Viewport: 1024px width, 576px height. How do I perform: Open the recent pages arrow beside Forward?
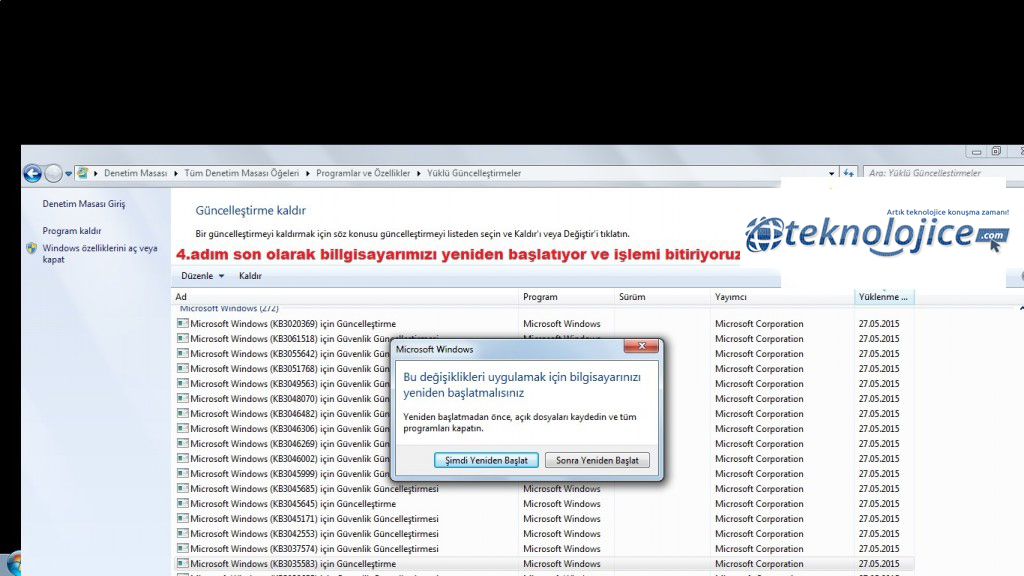pyautogui.click(x=68, y=174)
